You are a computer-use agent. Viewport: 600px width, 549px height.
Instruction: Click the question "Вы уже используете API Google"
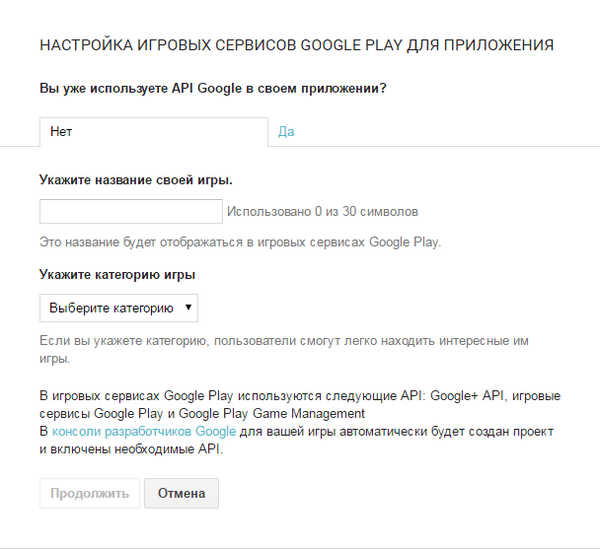[141, 88]
